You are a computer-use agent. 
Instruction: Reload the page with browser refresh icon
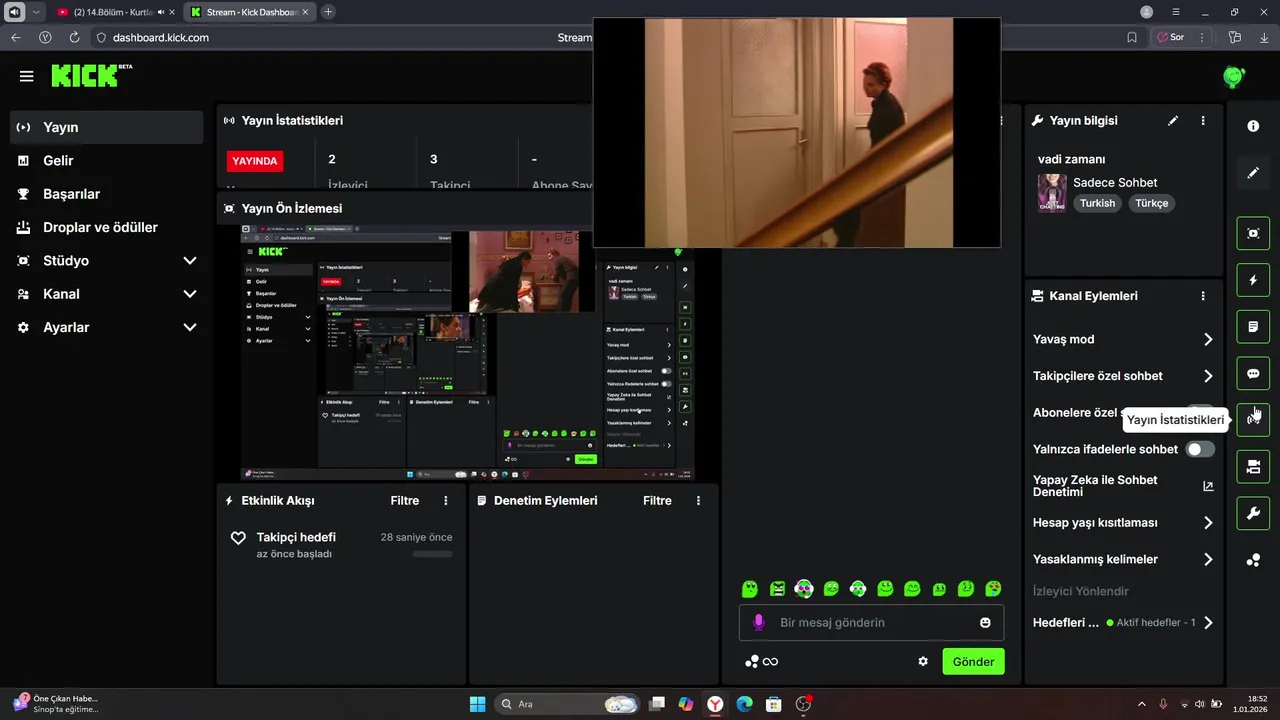pos(74,37)
